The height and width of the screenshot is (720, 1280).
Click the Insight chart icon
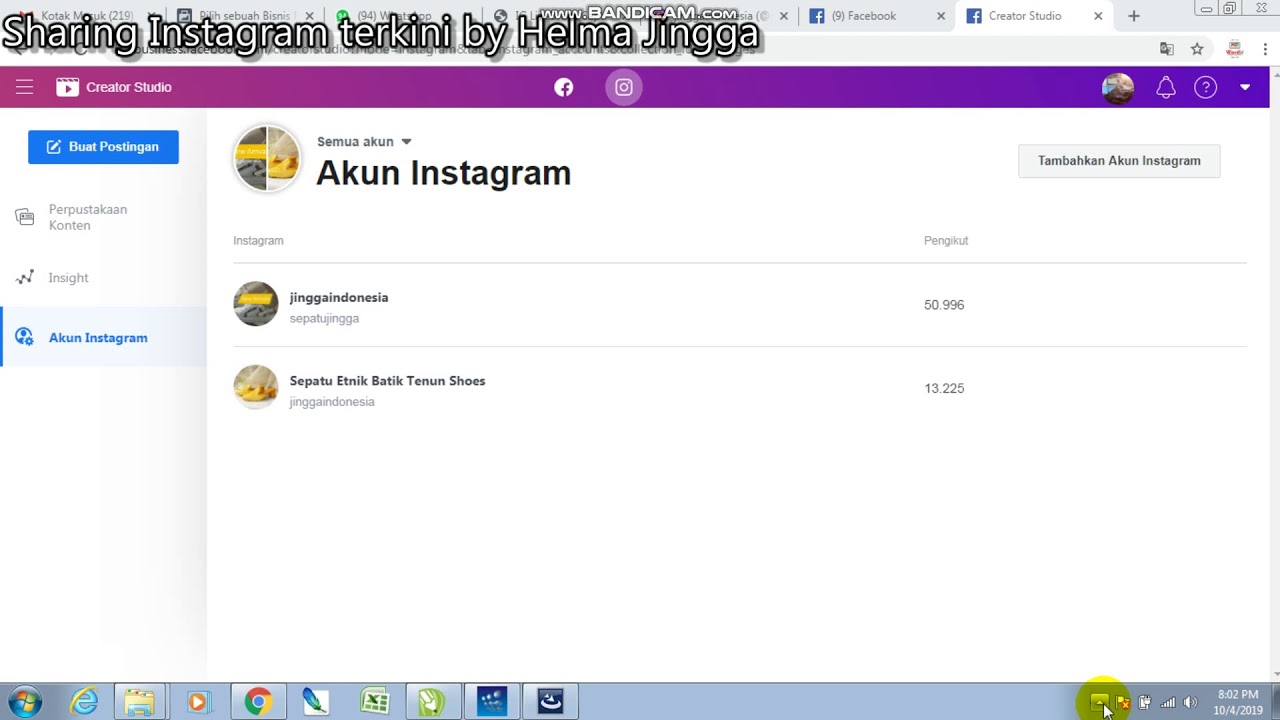25,277
